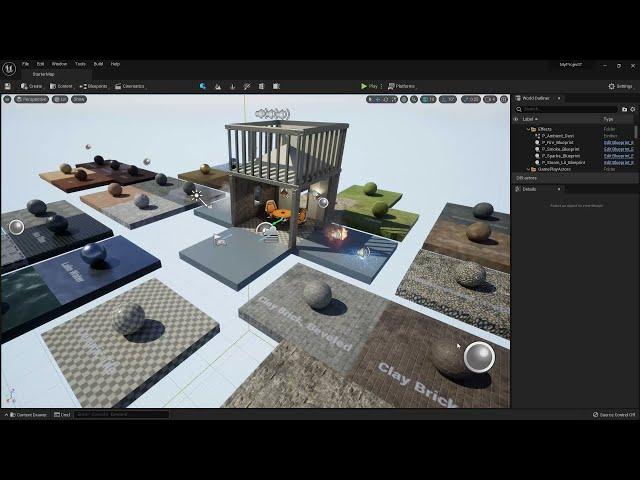Open the Create dropdown in toolbar
Viewport: 640px width, 480px height.
(x=31, y=86)
